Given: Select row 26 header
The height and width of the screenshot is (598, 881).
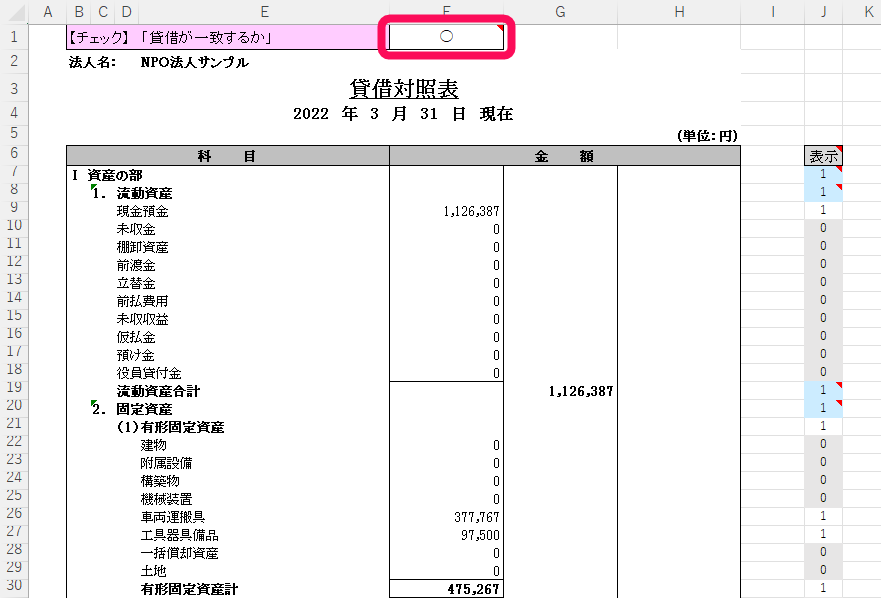Looking at the screenshot, I should tap(14, 513).
